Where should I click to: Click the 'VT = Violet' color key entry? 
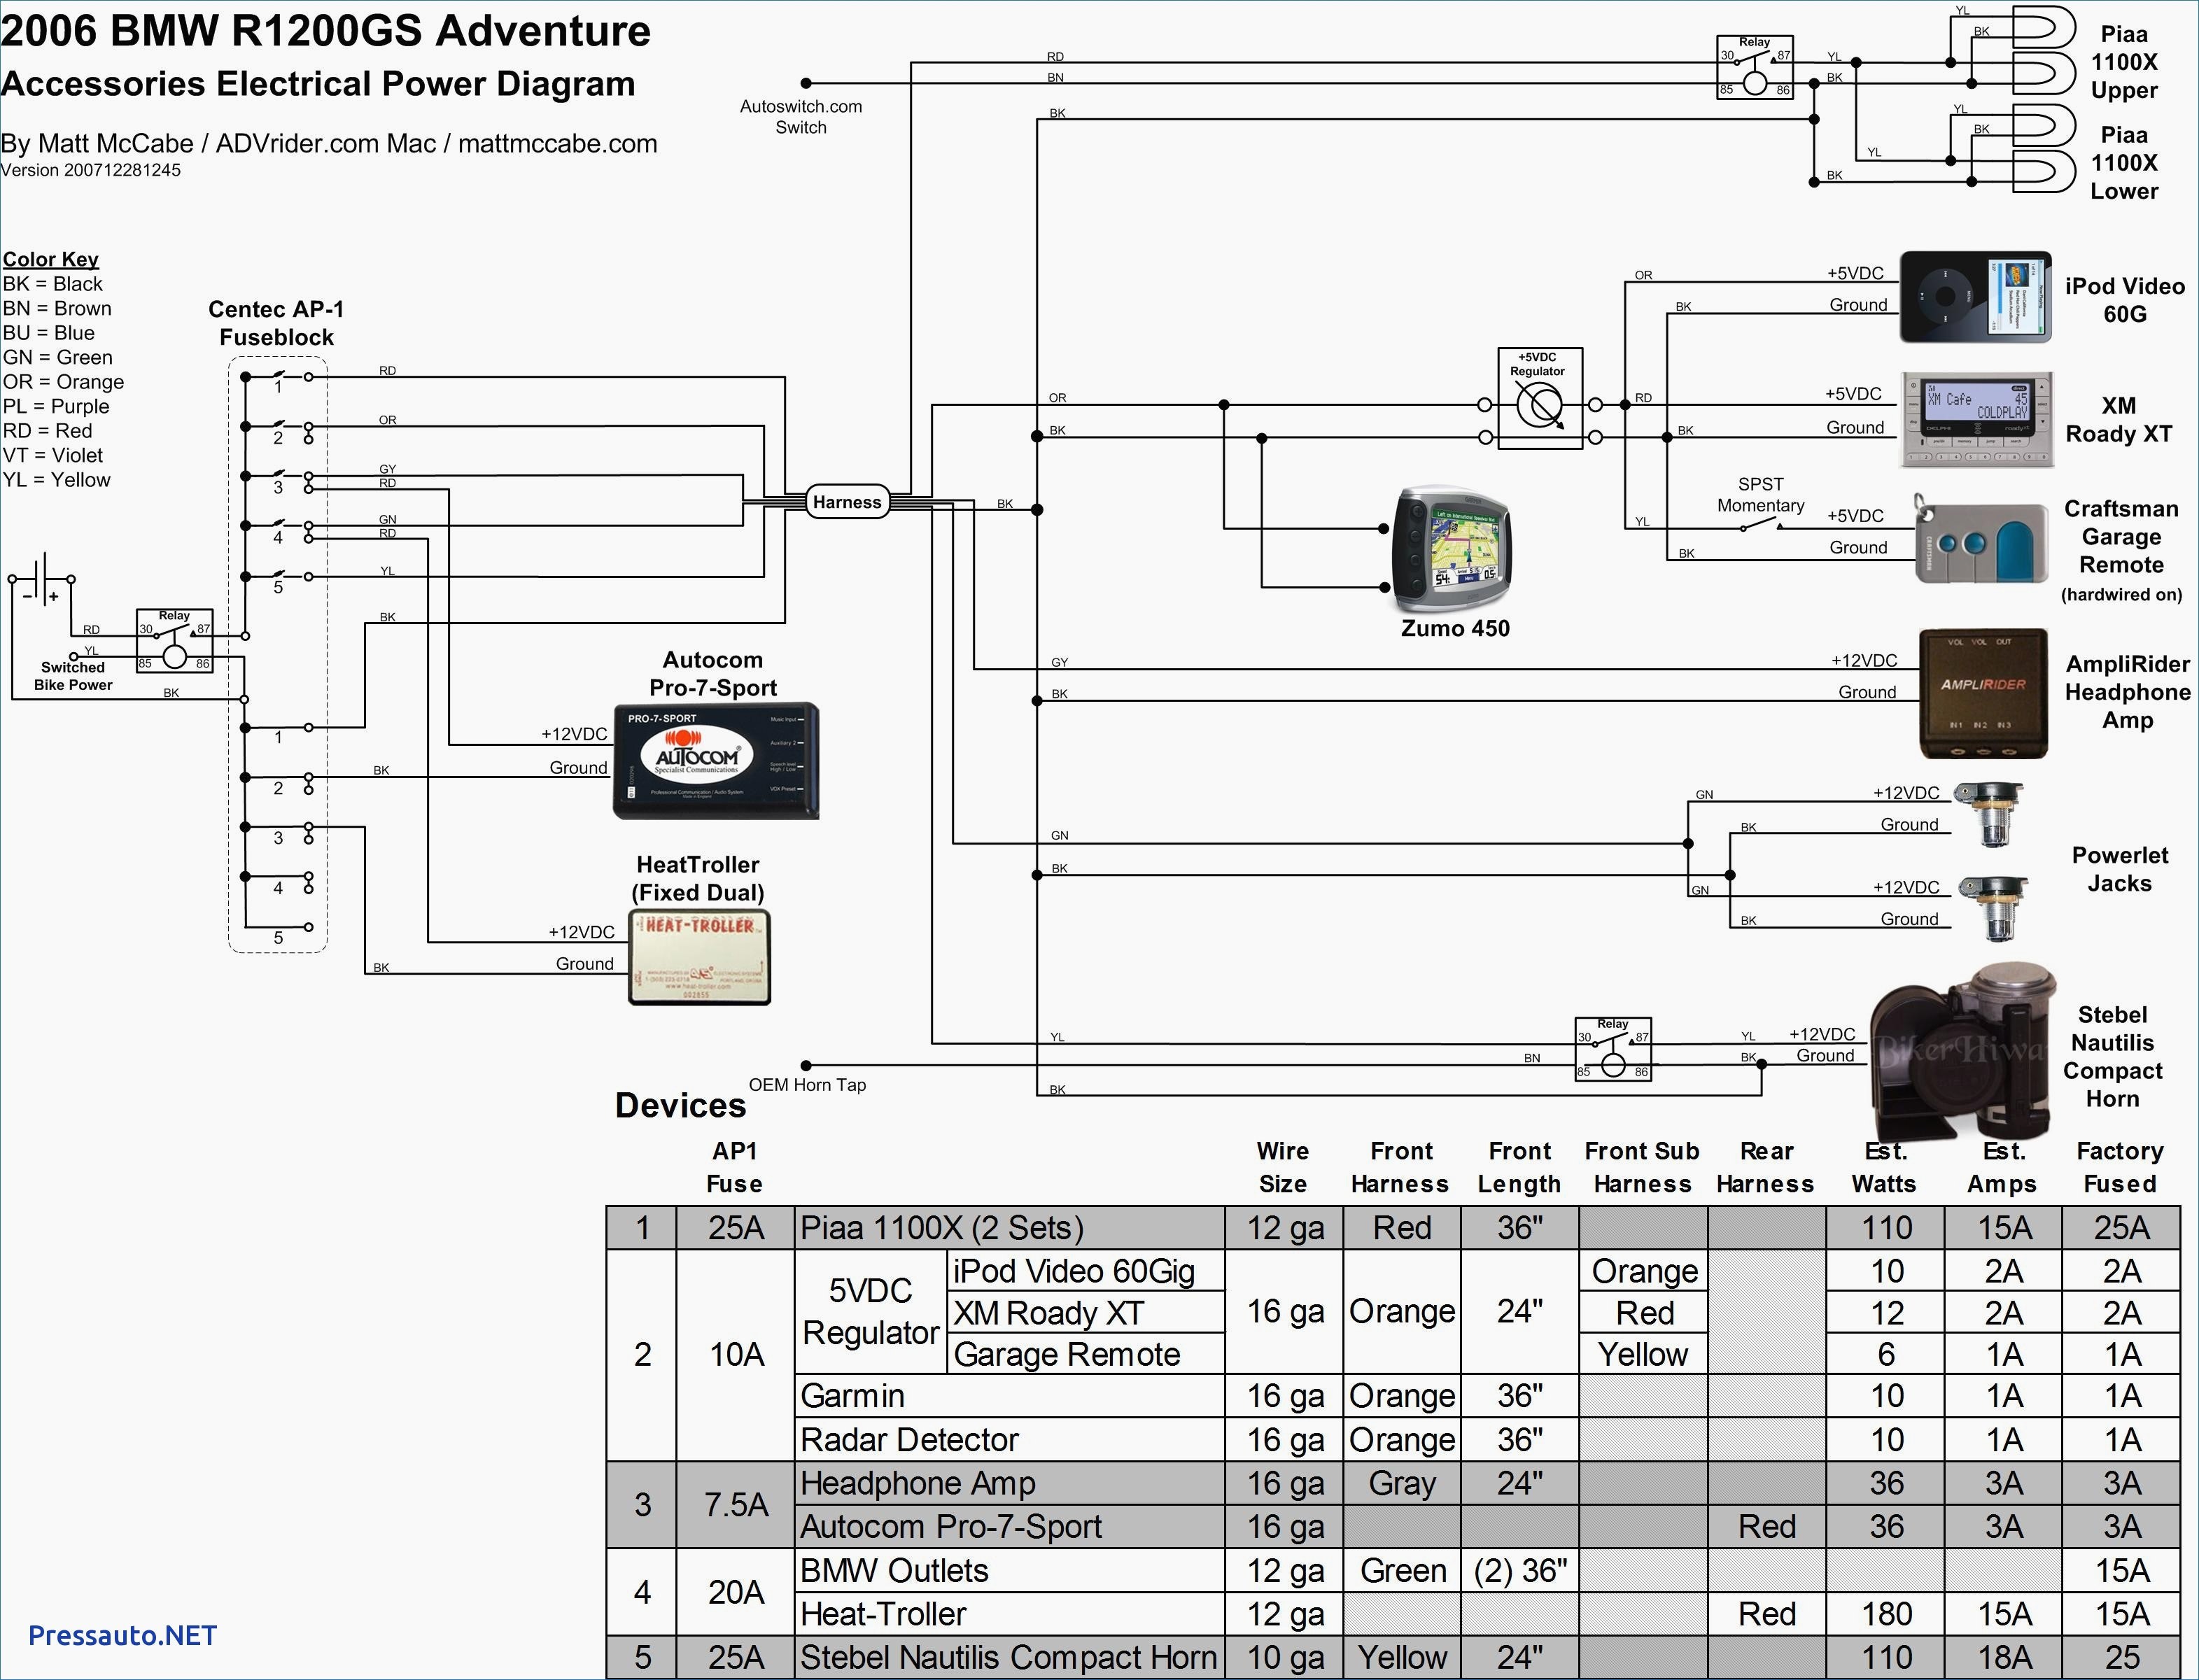tap(52, 455)
